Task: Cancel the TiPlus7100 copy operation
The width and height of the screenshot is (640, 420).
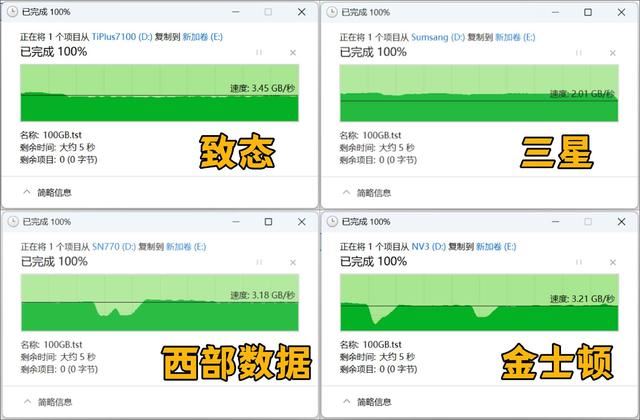Action: 293,52
